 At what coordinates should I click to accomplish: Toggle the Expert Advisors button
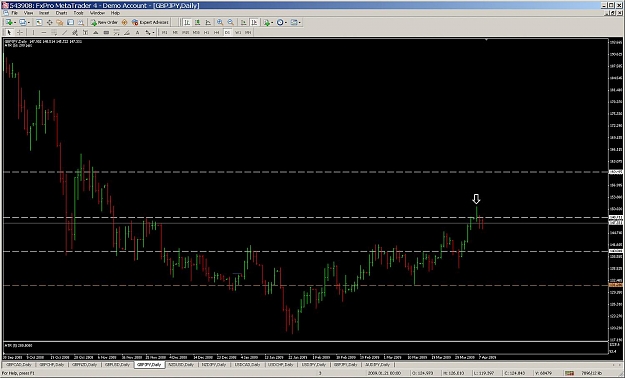150,22
